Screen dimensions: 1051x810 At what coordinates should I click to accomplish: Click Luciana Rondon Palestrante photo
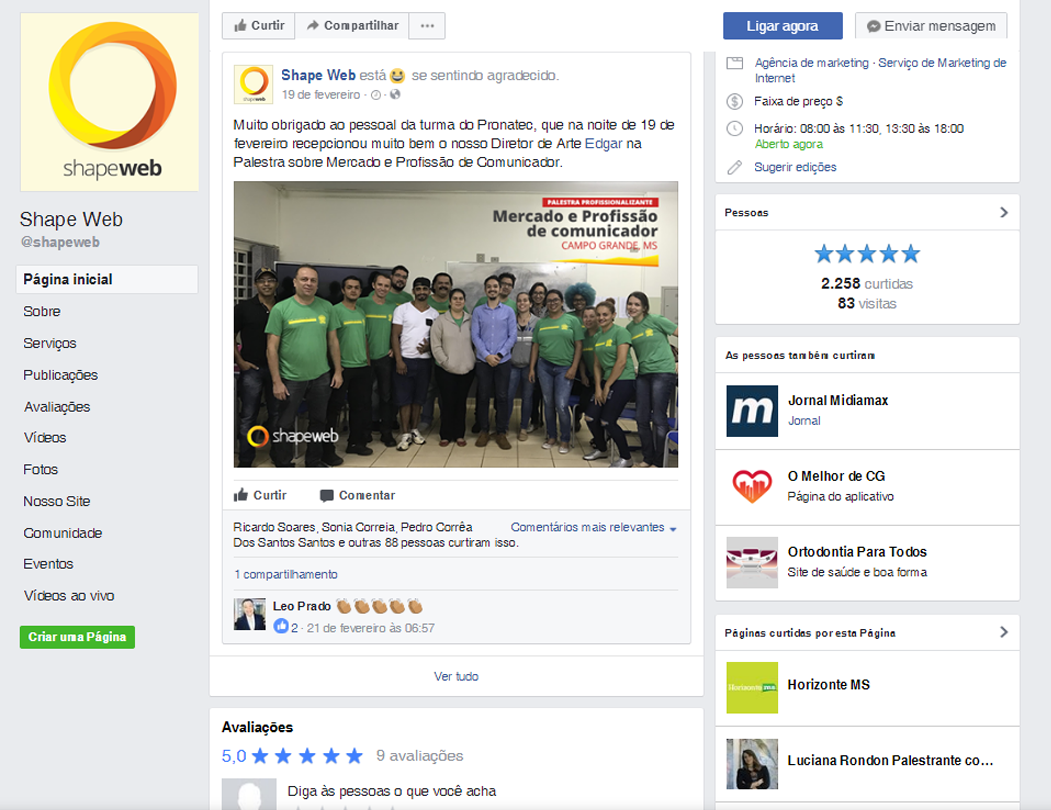(752, 764)
